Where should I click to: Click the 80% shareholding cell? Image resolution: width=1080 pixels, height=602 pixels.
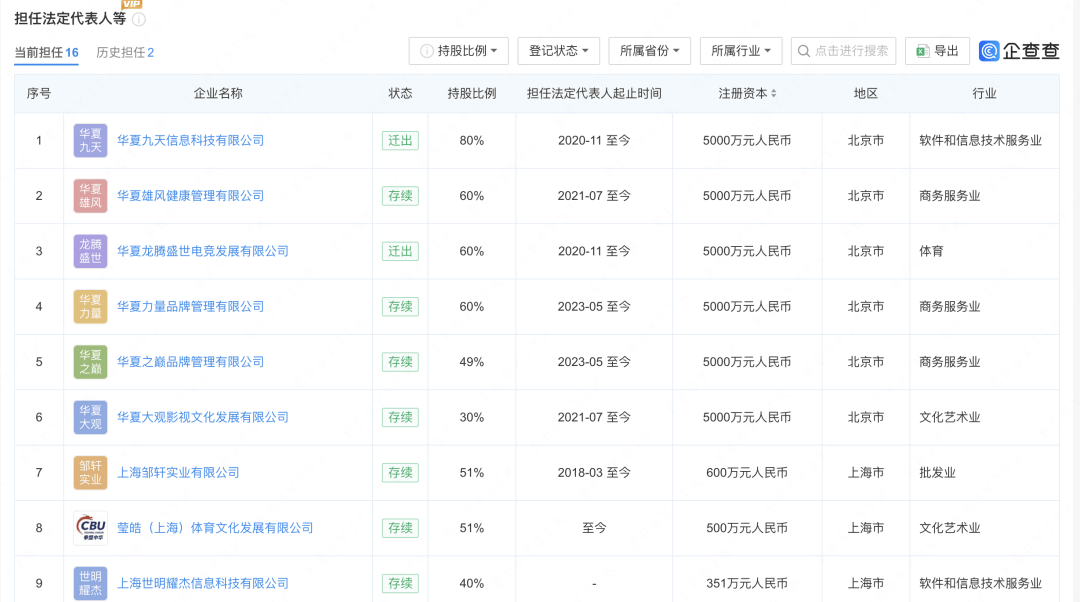click(x=472, y=141)
